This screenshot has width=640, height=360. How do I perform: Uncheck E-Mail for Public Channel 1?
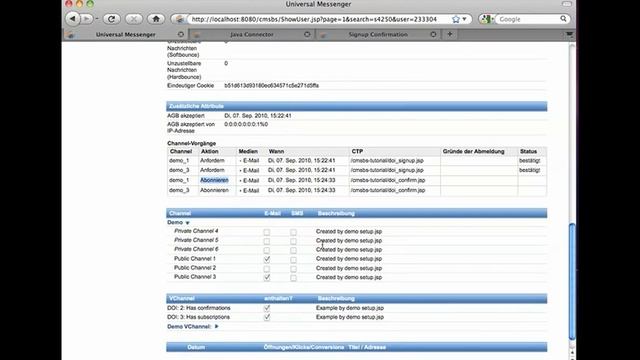[267, 259]
